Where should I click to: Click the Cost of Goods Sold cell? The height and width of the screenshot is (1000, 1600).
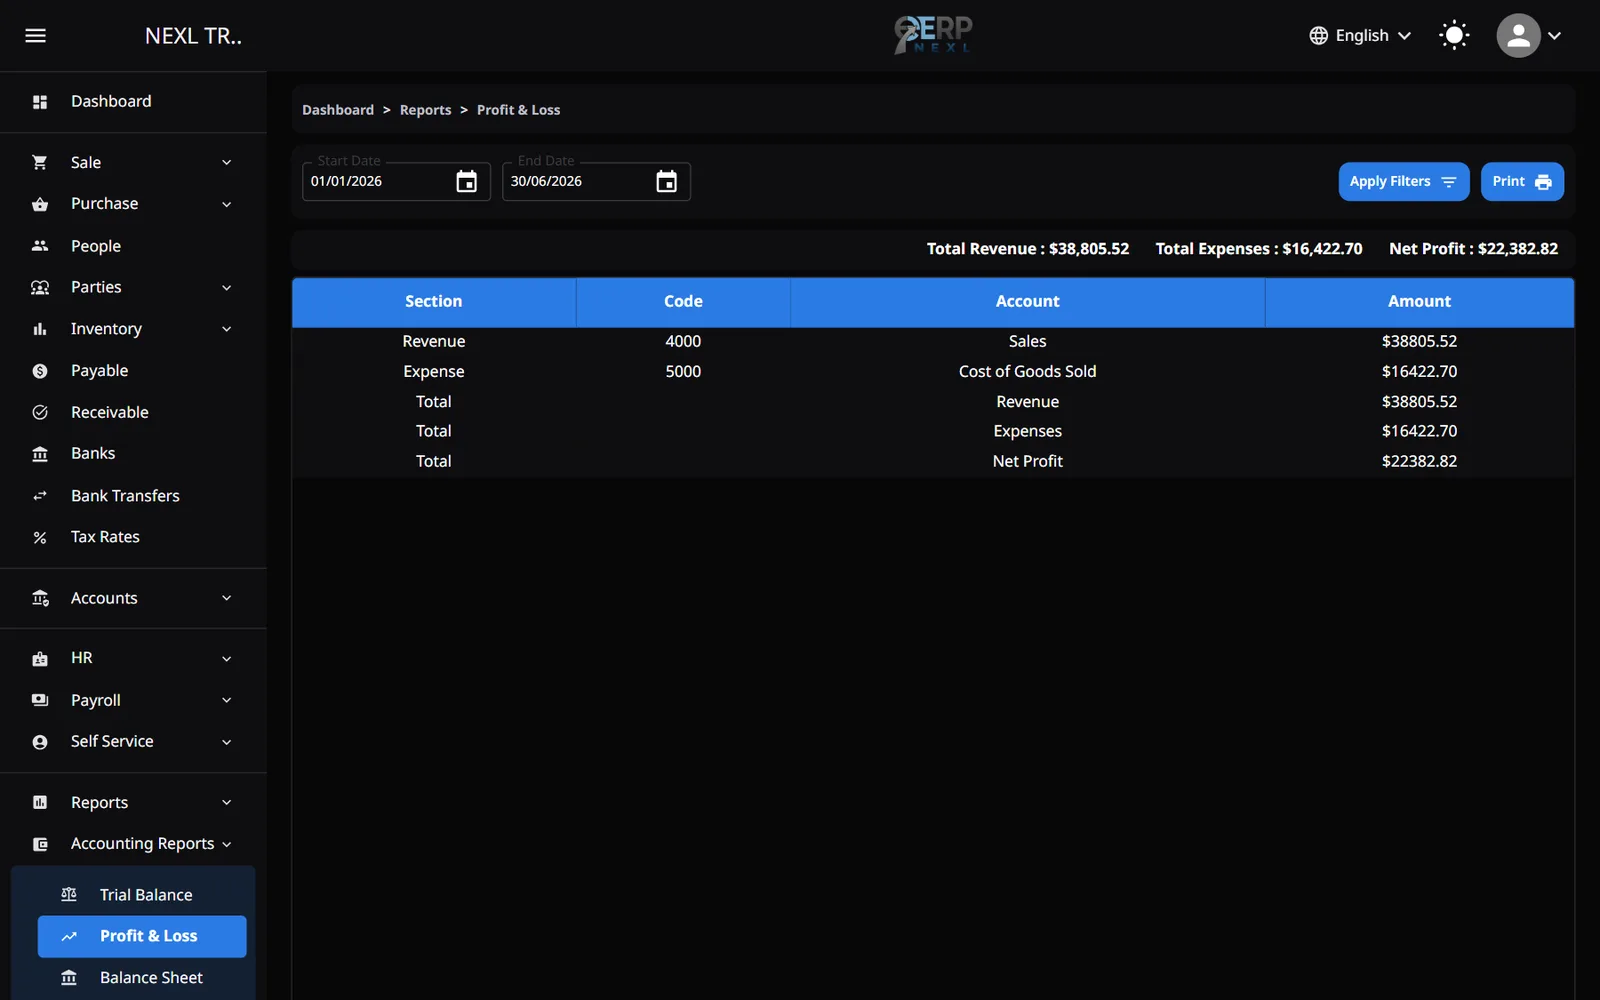click(x=1027, y=371)
